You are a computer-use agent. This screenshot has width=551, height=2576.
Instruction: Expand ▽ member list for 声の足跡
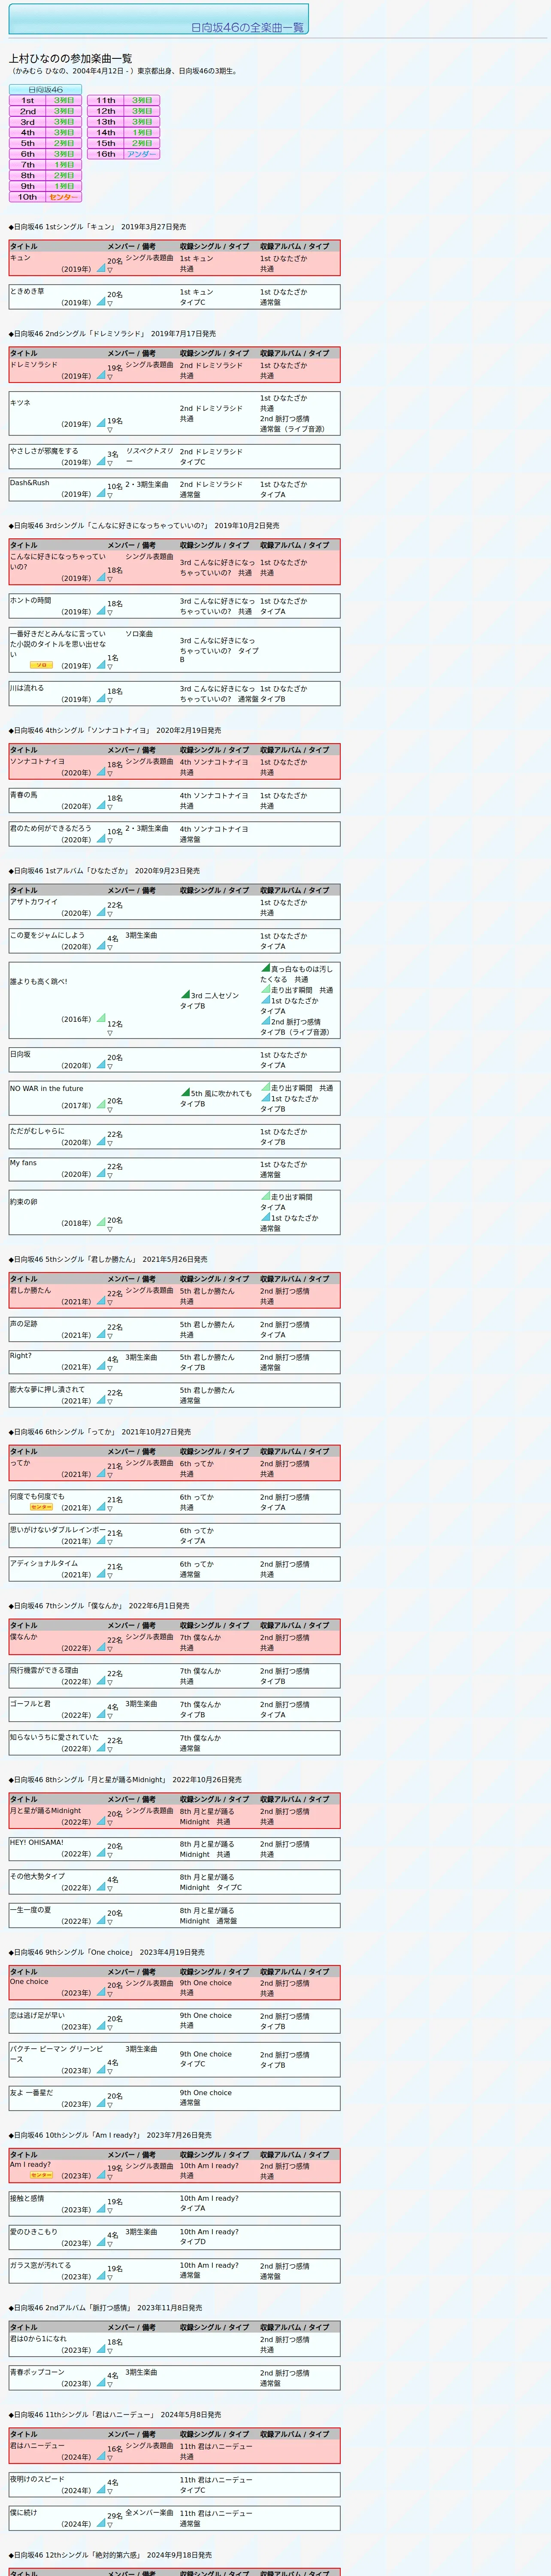tap(110, 1336)
